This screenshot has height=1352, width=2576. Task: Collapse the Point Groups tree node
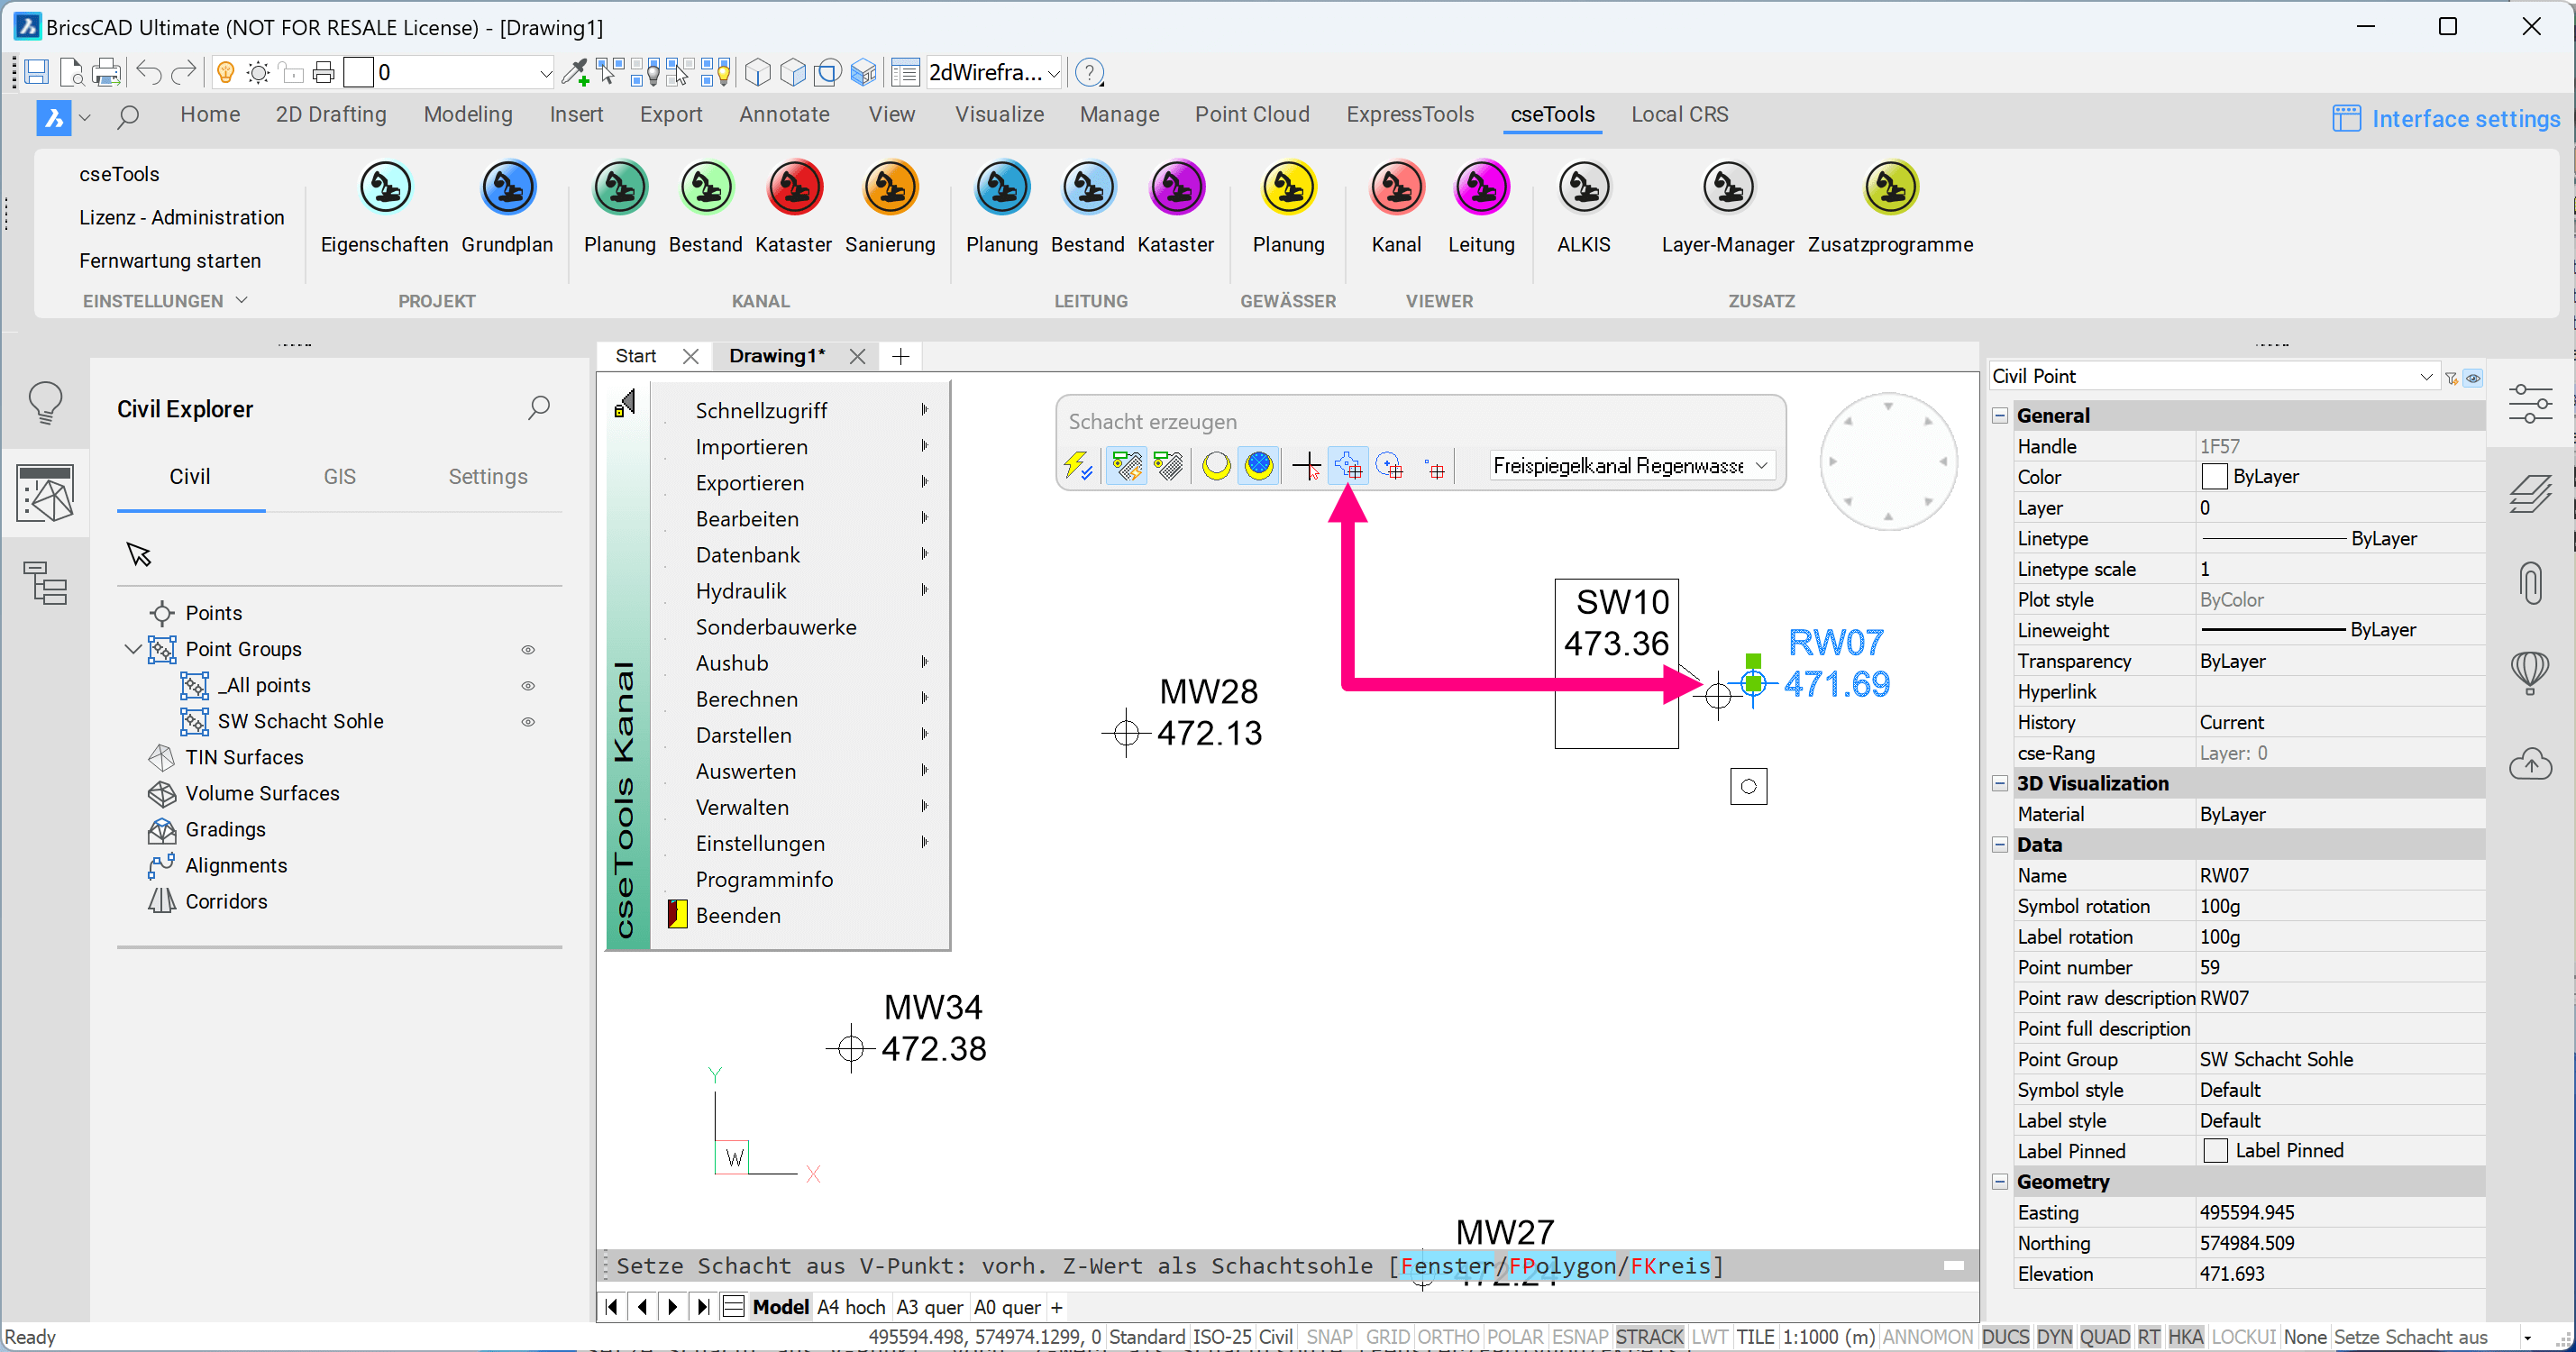tap(132, 649)
